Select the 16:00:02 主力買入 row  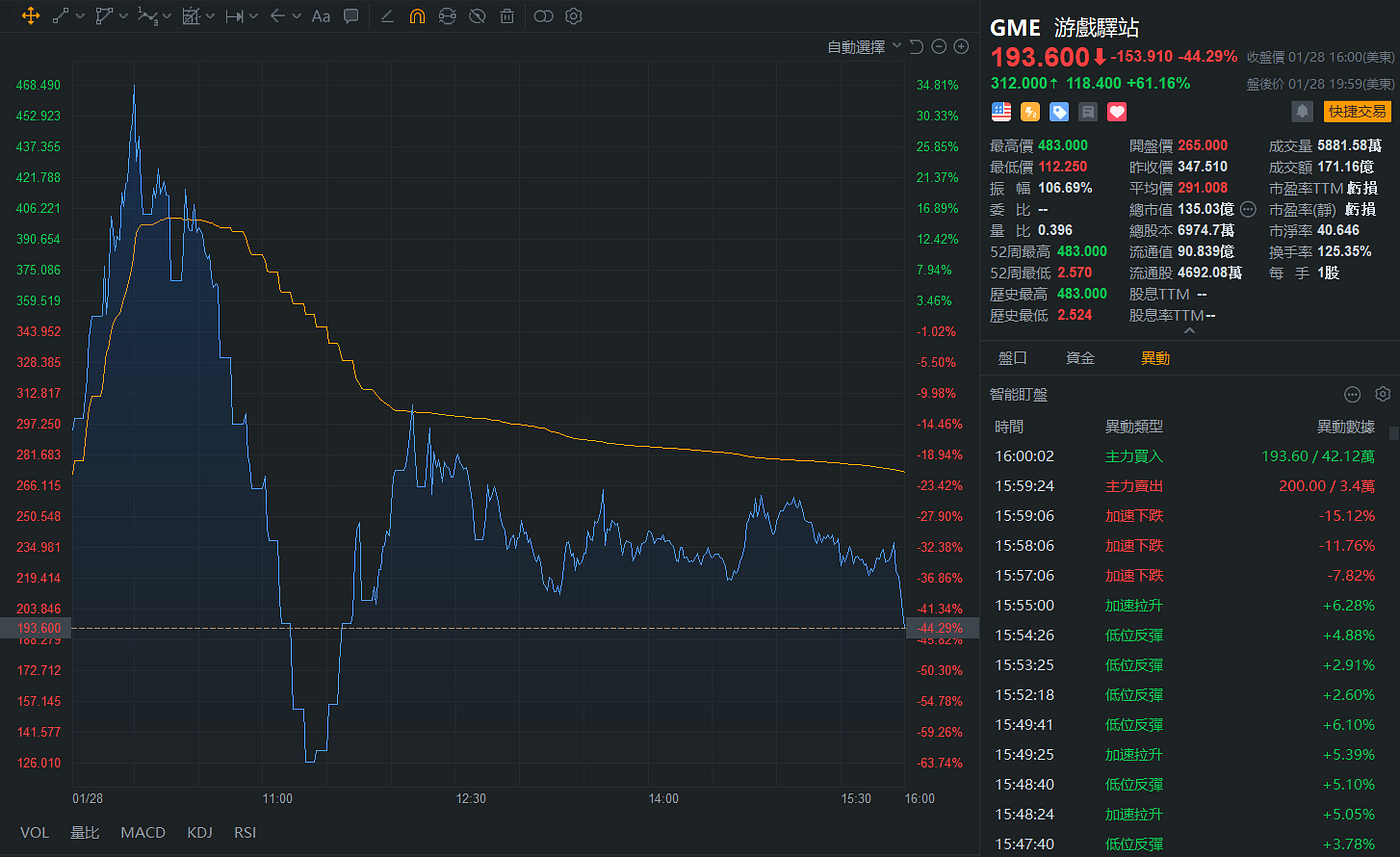coord(1184,456)
